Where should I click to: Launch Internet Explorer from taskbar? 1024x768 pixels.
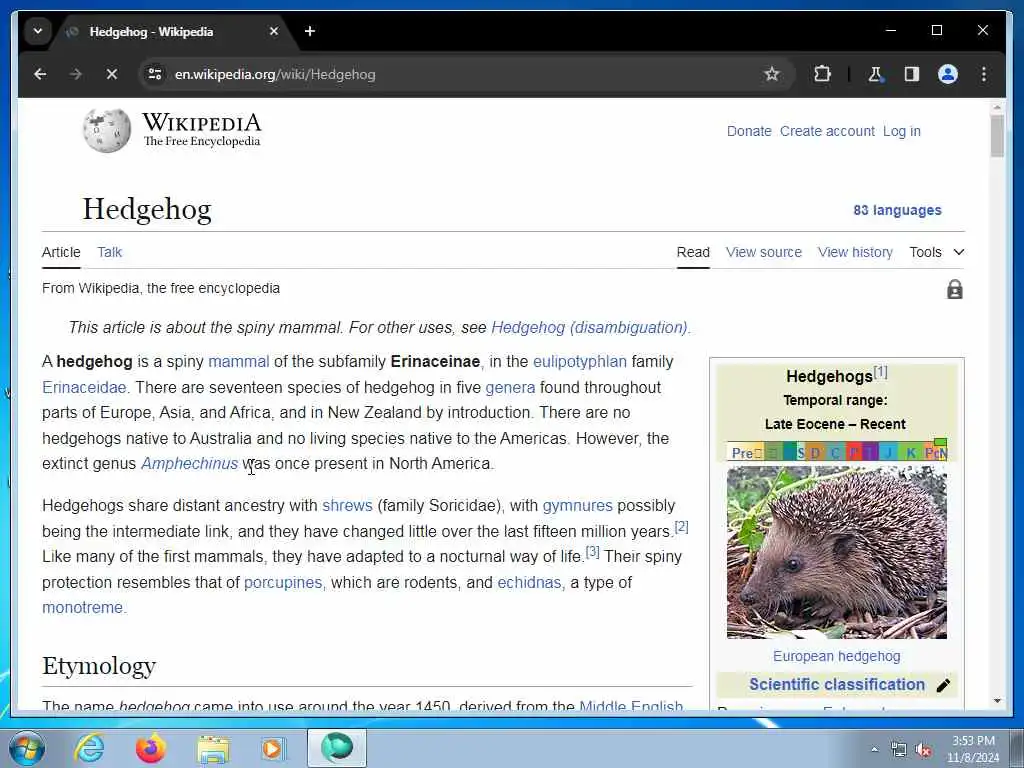click(x=89, y=748)
